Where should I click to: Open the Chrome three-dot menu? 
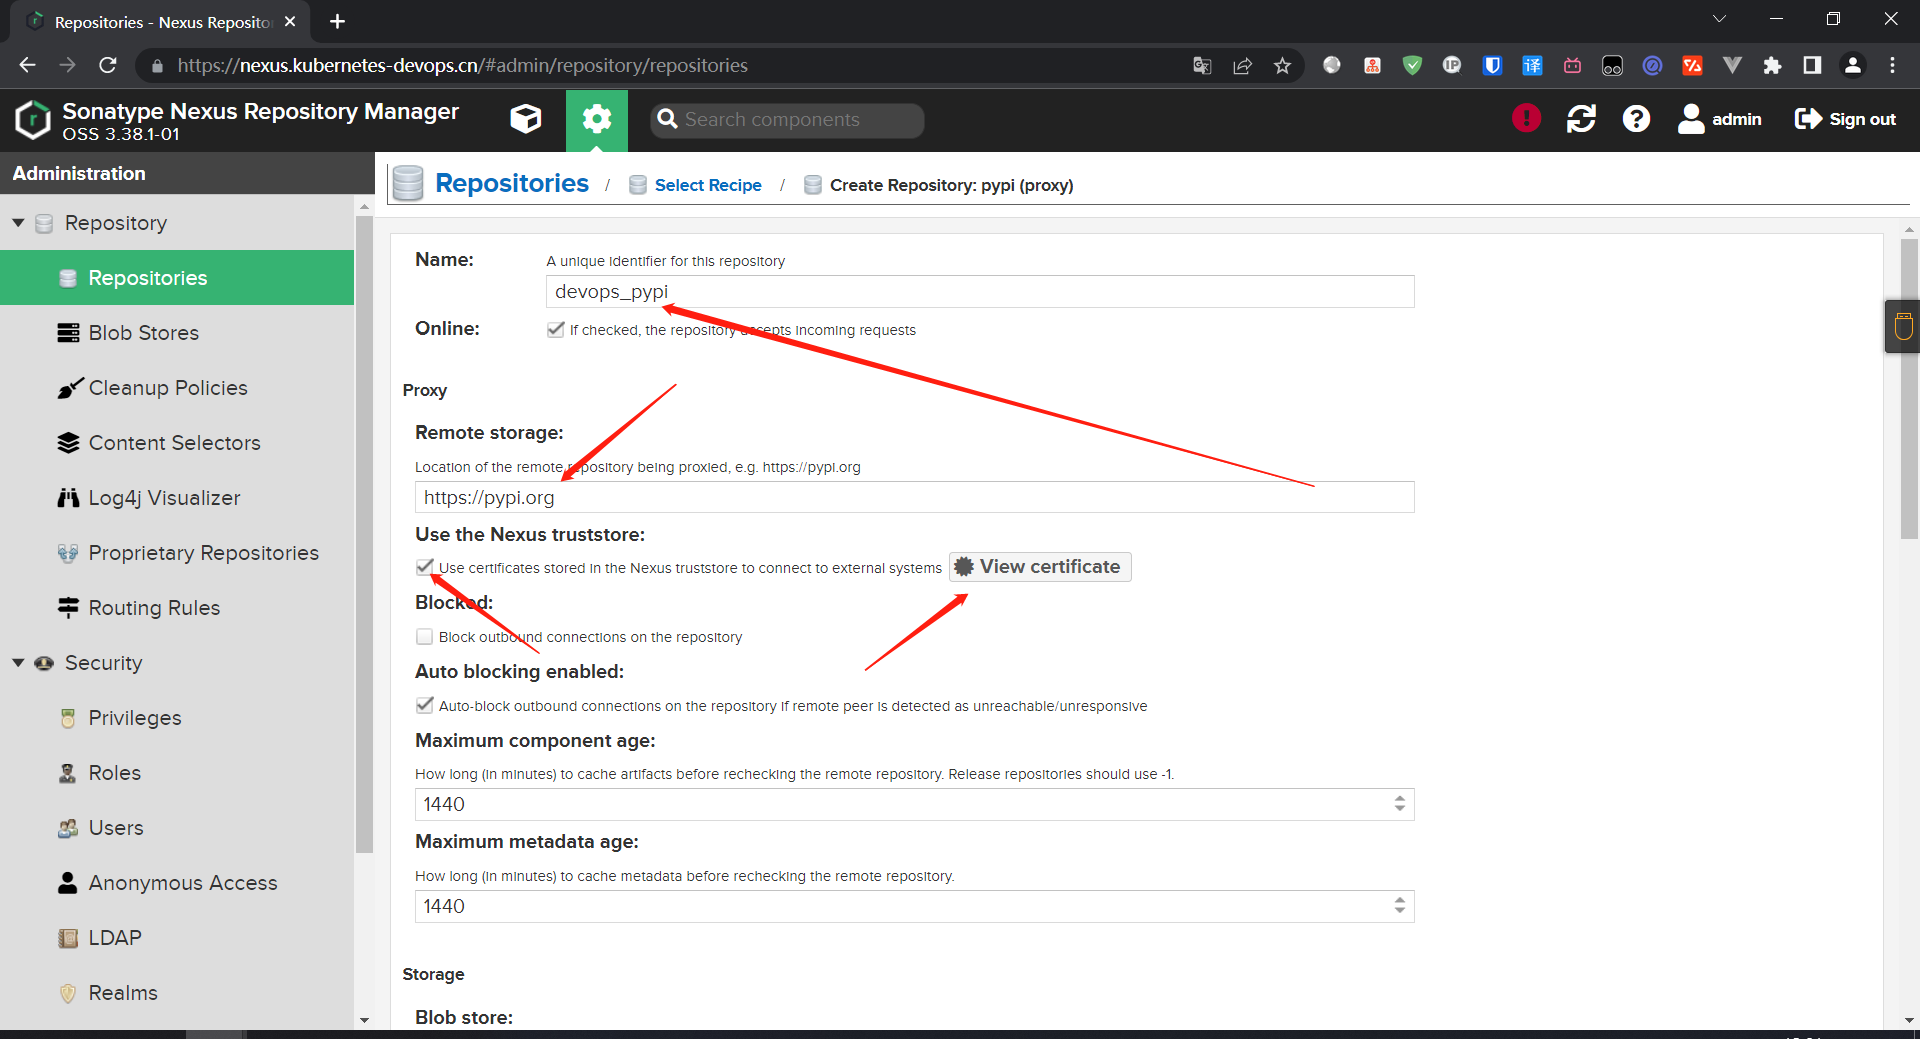(1892, 65)
